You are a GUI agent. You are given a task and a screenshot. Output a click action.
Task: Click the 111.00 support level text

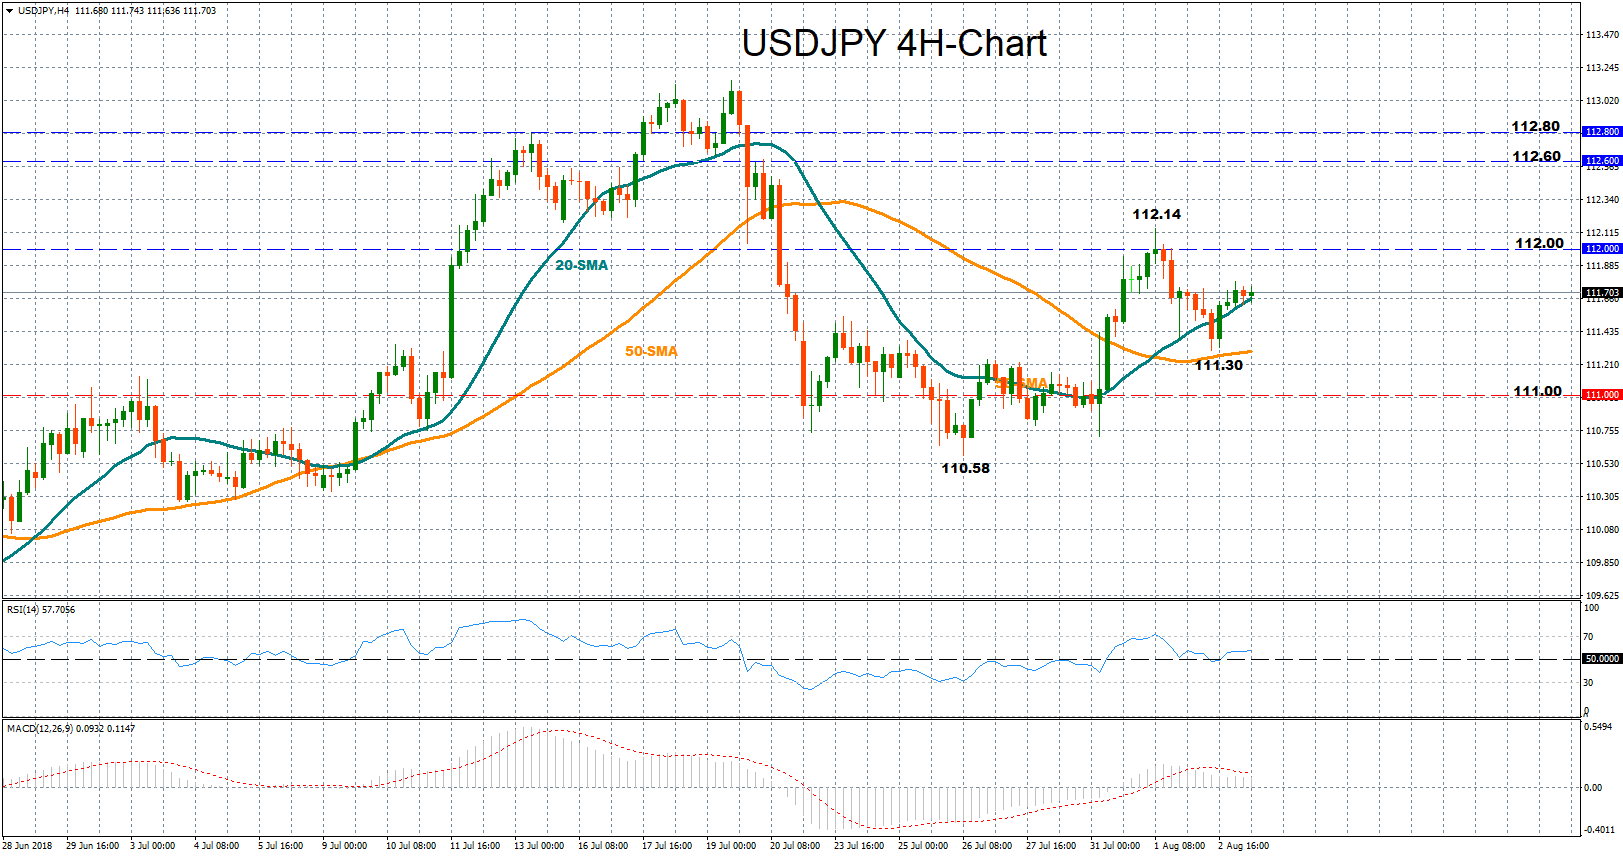click(x=1537, y=391)
